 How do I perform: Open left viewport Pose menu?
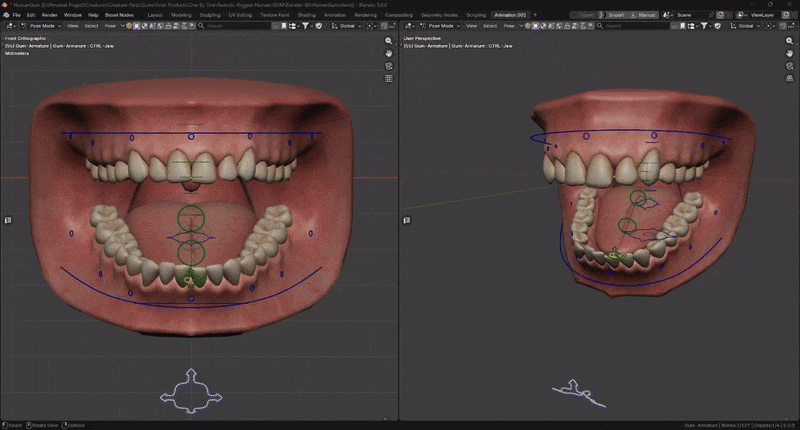tap(110, 26)
